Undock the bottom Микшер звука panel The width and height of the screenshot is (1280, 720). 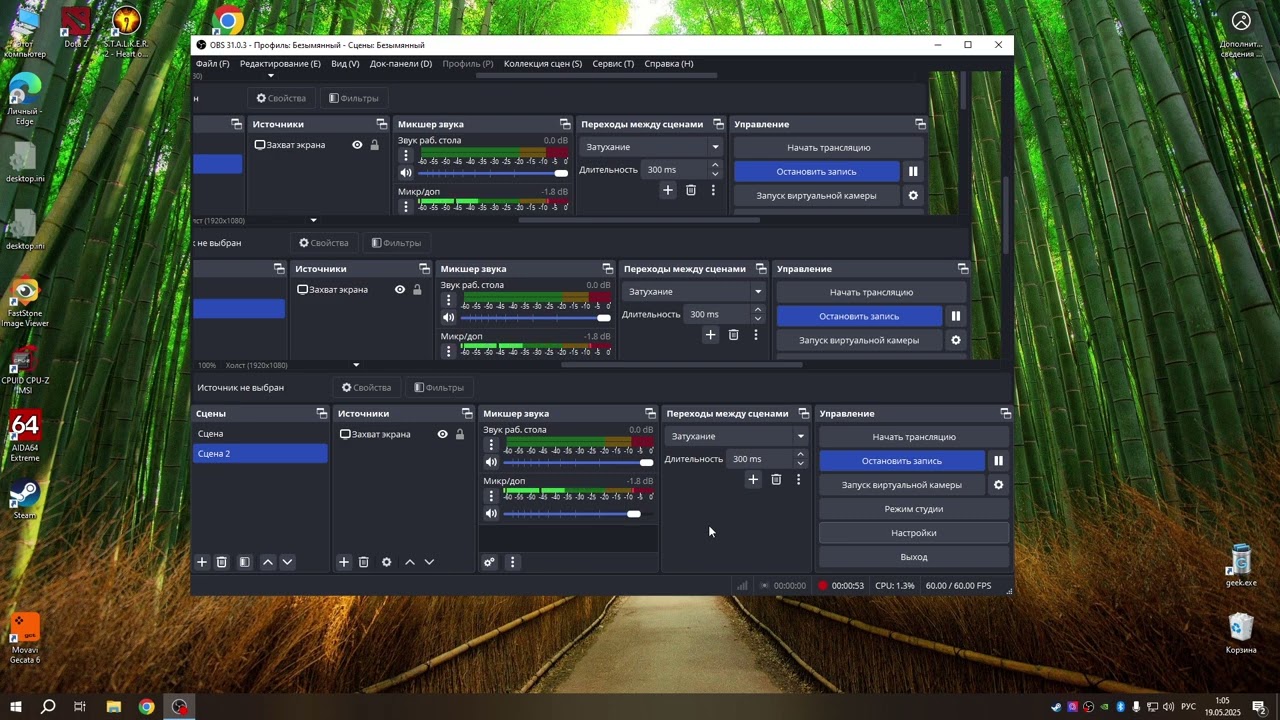(650, 413)
